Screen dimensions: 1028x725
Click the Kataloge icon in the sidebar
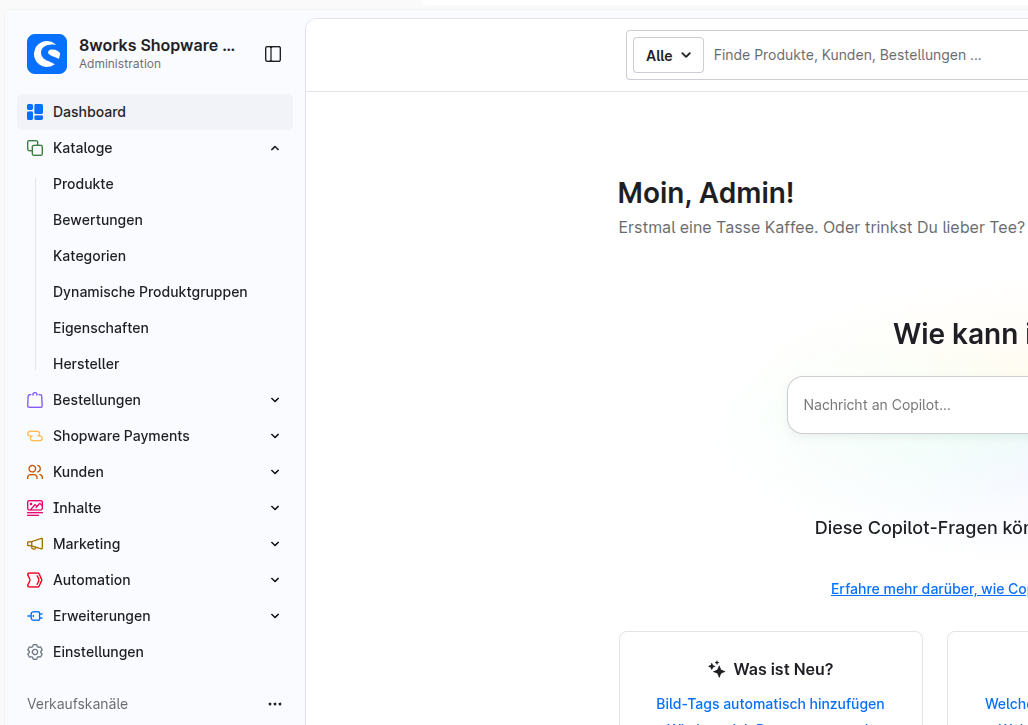(x=35, y=148)
